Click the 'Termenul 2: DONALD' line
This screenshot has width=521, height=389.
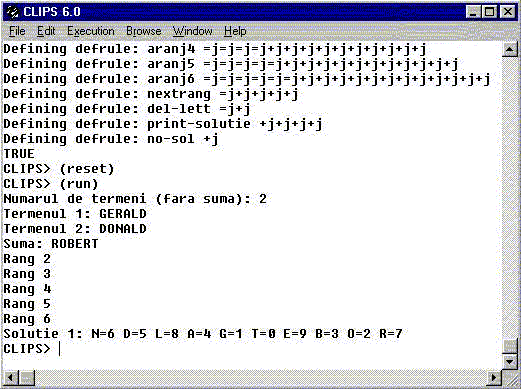75,229
